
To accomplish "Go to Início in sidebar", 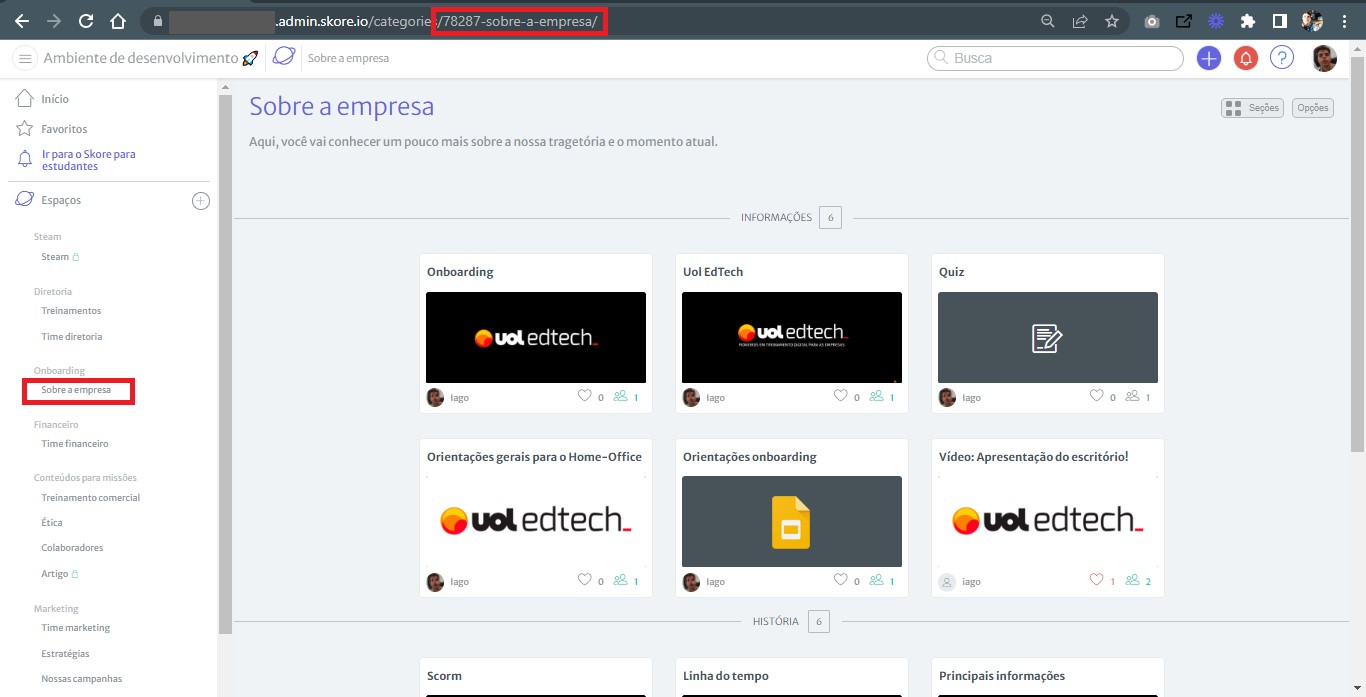I will [x=55, y=99].
